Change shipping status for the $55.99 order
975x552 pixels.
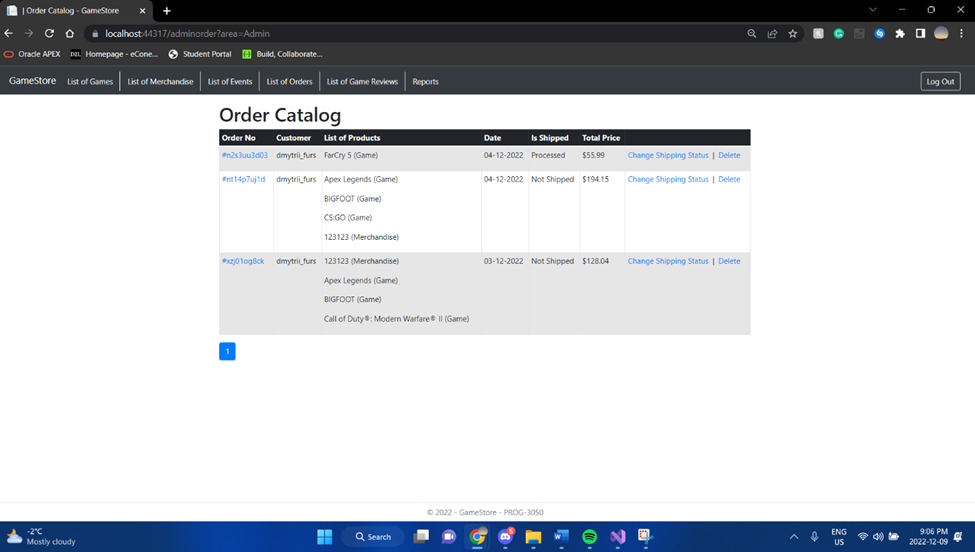(x=668, y=155)
